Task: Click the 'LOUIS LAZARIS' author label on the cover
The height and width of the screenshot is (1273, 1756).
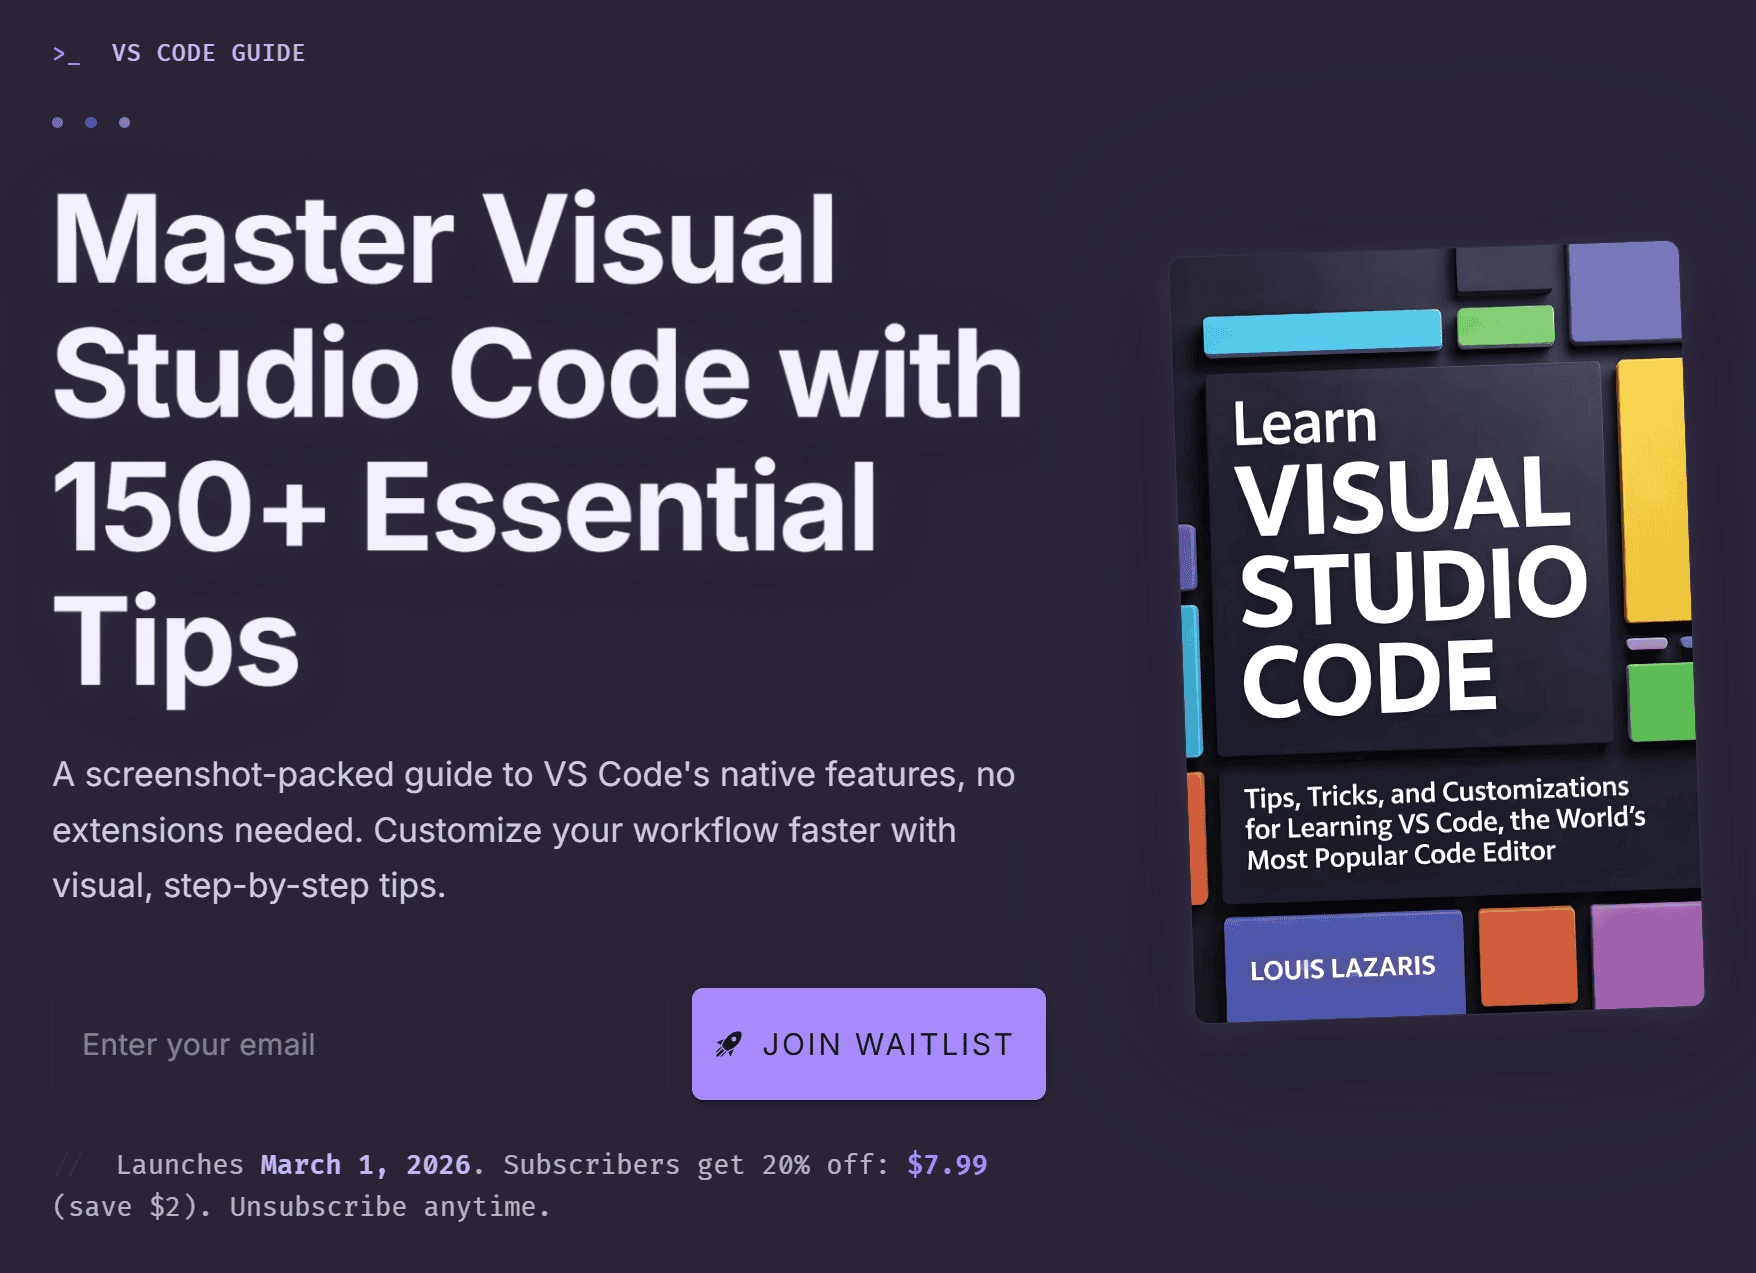Action: (1342, 966)
